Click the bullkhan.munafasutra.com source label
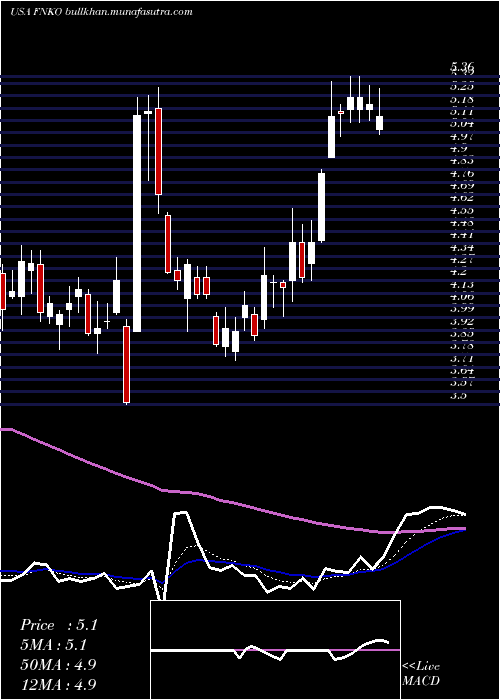 (x=129, y=12)
